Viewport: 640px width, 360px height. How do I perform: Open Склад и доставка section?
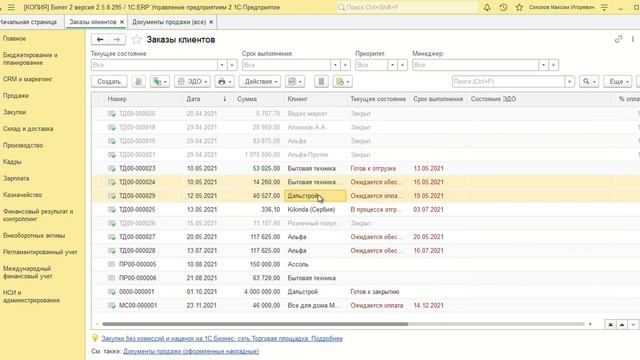[x=28, y=129]
